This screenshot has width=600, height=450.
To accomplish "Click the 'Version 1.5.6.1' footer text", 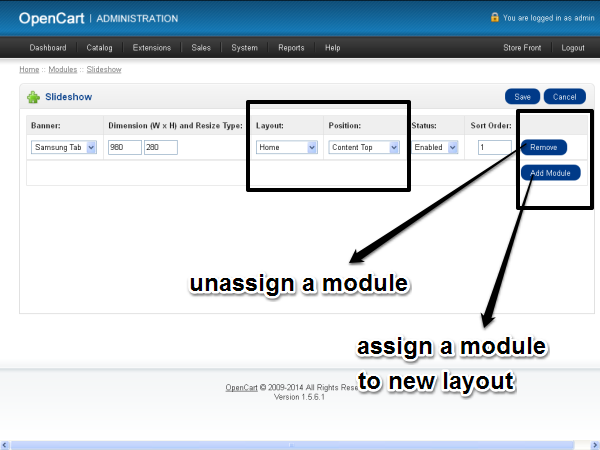I will 299,397.
